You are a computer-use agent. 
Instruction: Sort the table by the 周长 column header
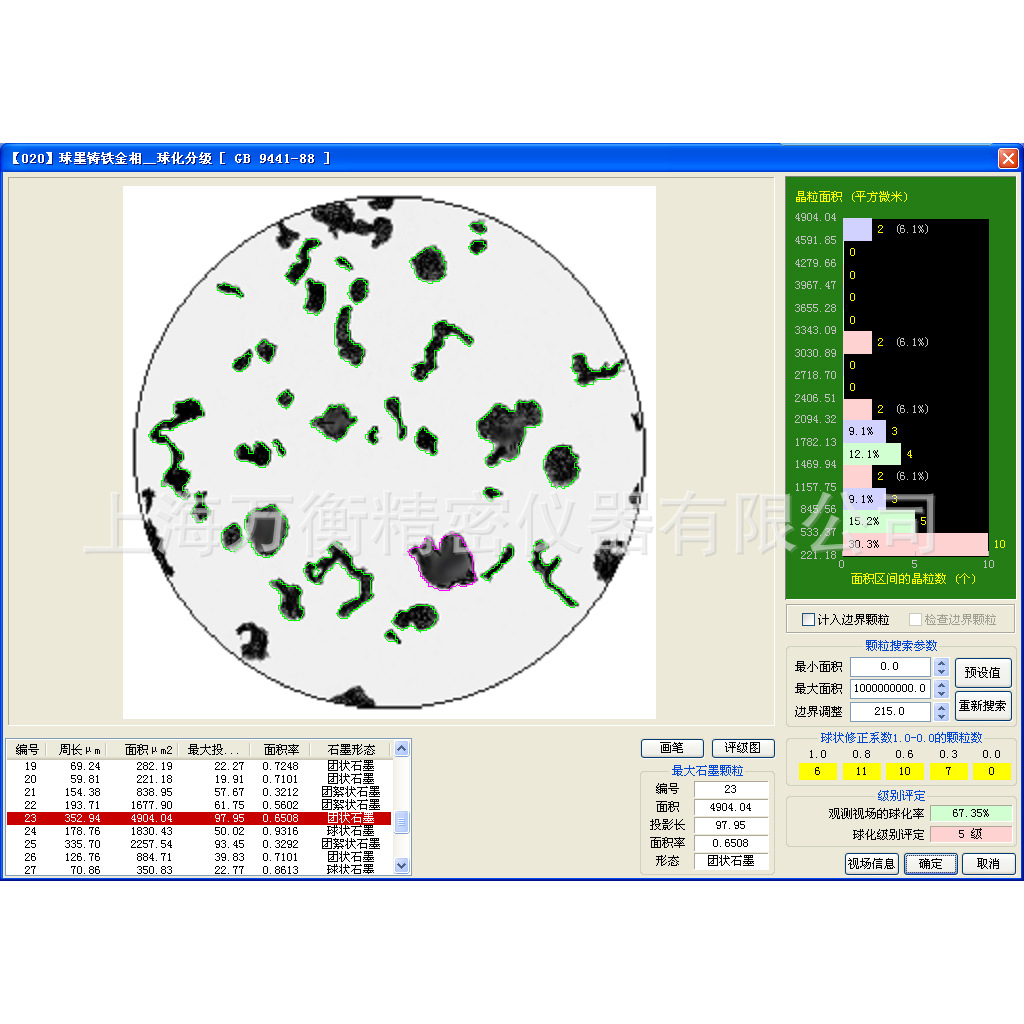click(x=80, y=749)
